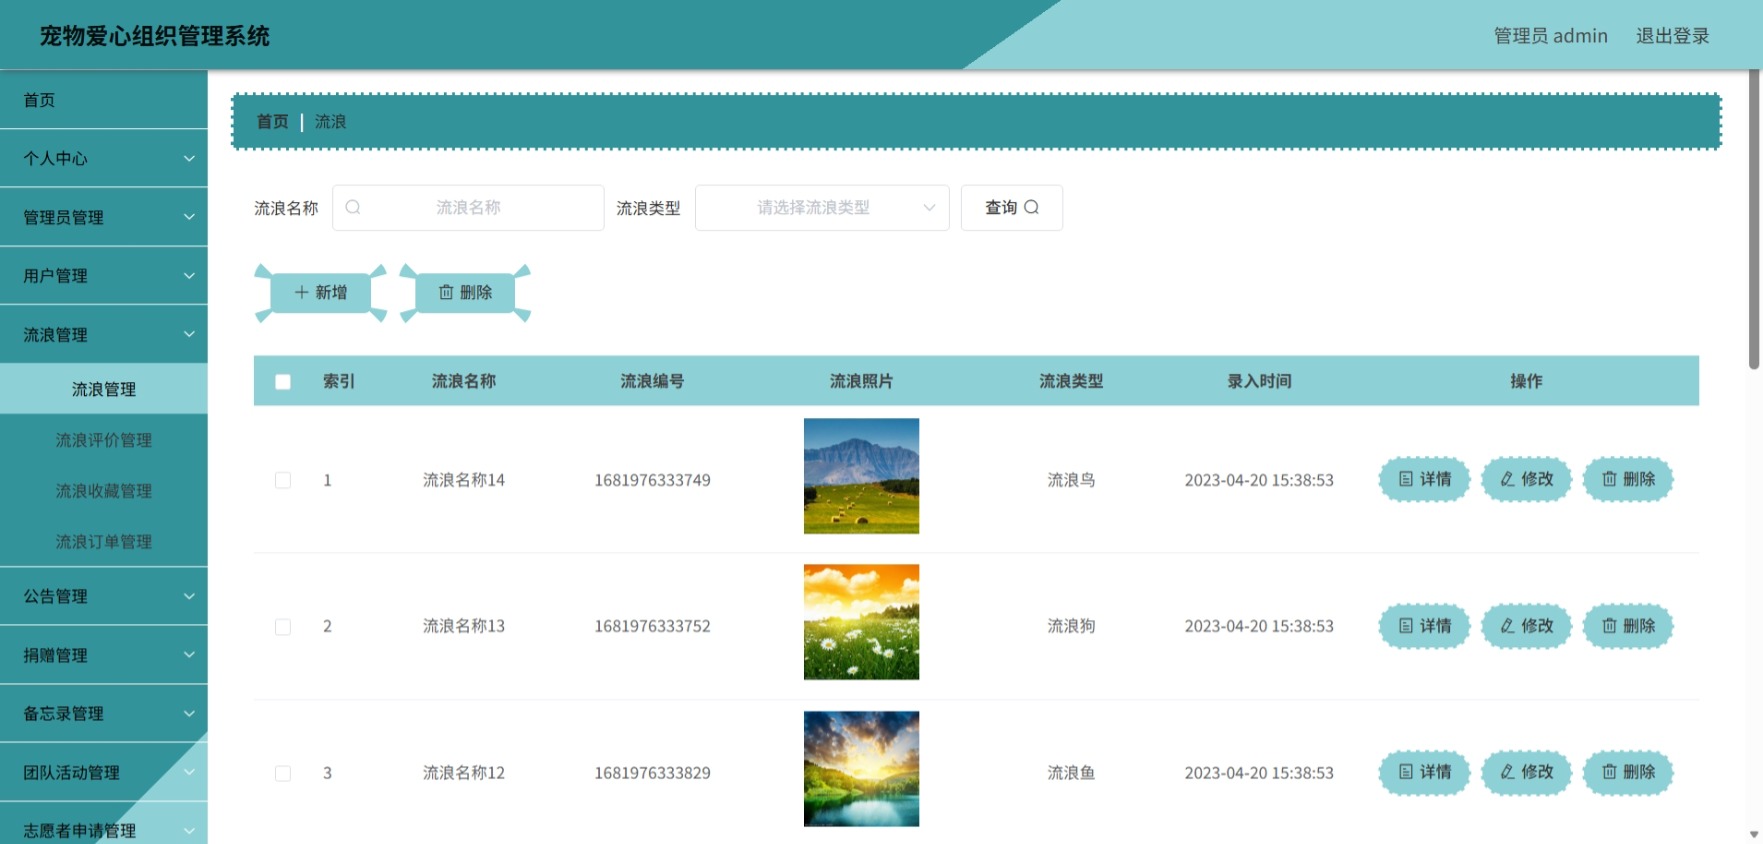
Task: Click 详情 document icon for 流浪名称14
Action: point(1406,479)
